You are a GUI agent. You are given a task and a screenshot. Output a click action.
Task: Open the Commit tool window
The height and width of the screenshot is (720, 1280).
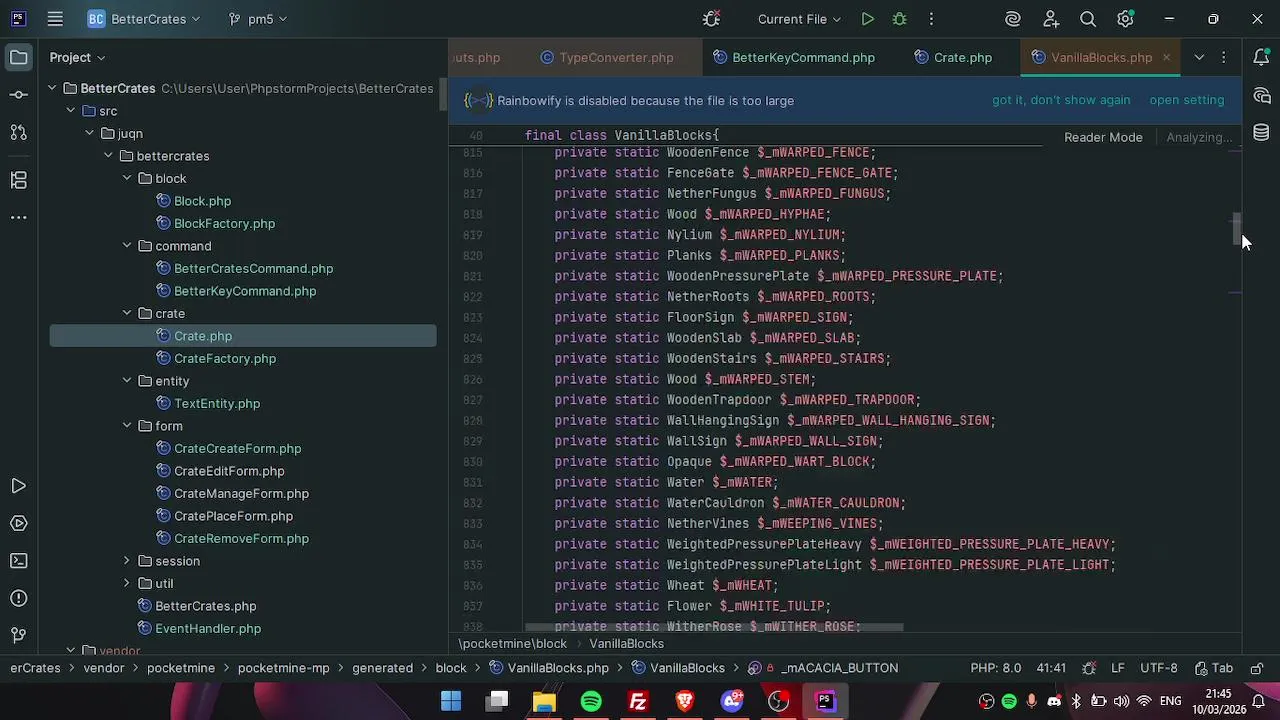pyautogui.click(x=18, y=95)
